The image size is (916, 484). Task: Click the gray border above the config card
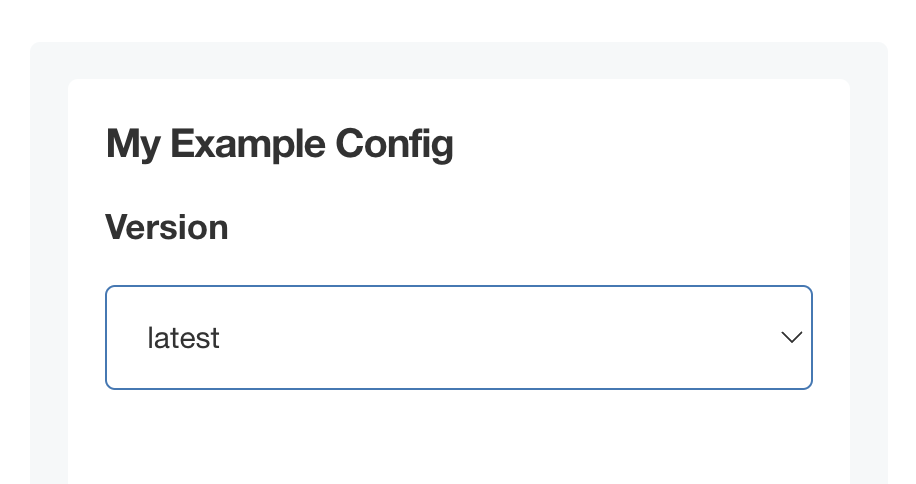click(458, 60)
